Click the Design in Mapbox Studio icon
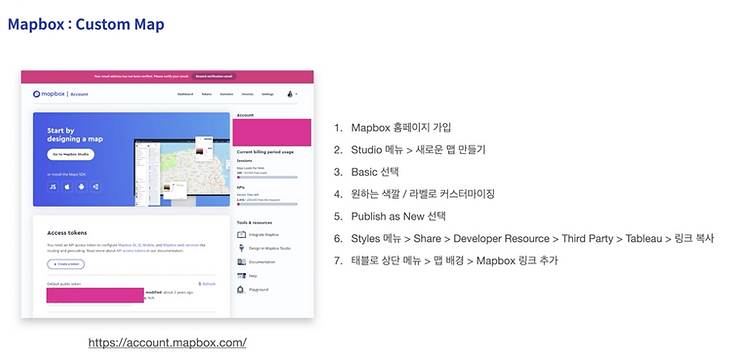The image size is (740, 360). point(241,248)
